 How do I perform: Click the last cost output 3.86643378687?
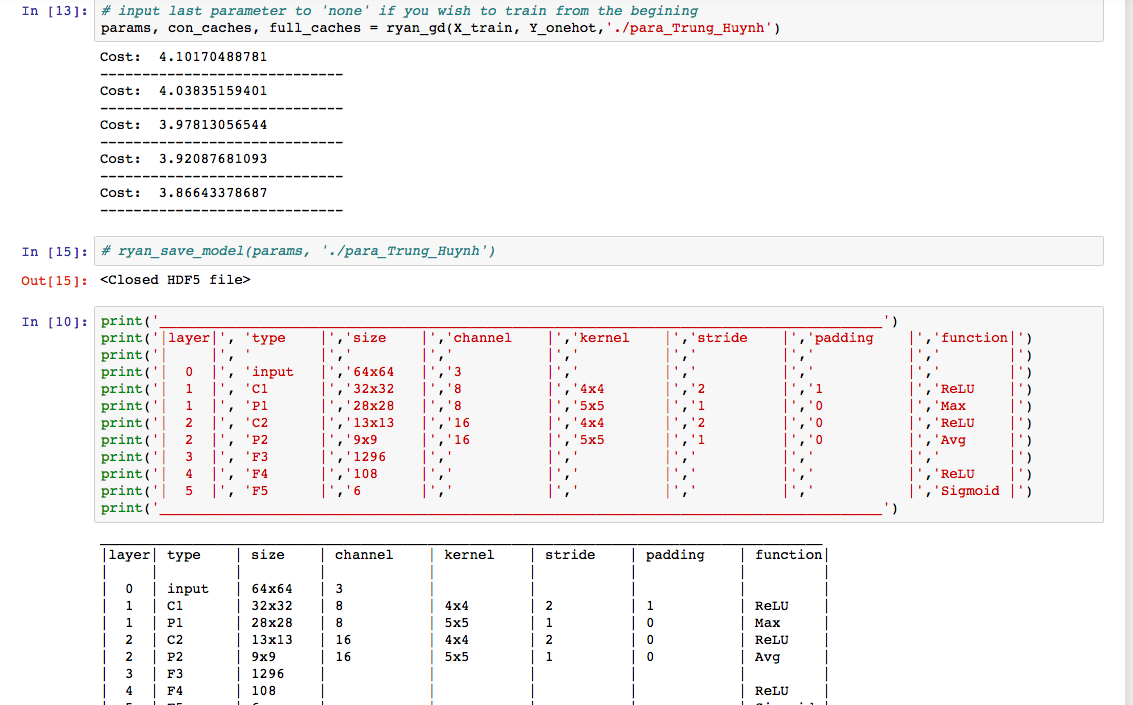[x=213, y=193]
